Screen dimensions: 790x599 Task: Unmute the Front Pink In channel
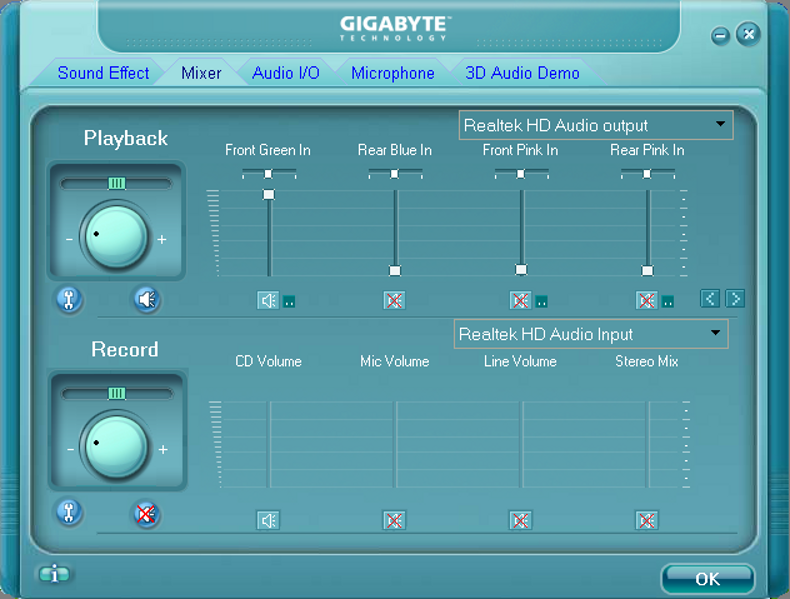click(x=520, y=301)
